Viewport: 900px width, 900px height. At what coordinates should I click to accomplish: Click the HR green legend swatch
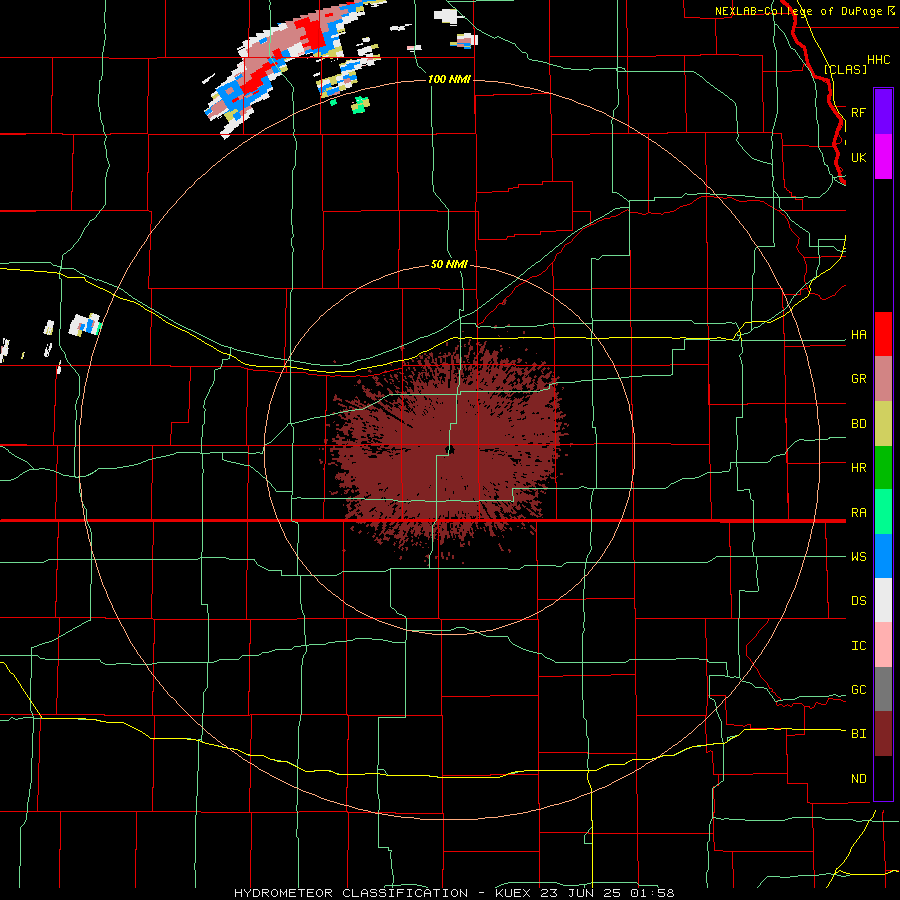point(883,468)
